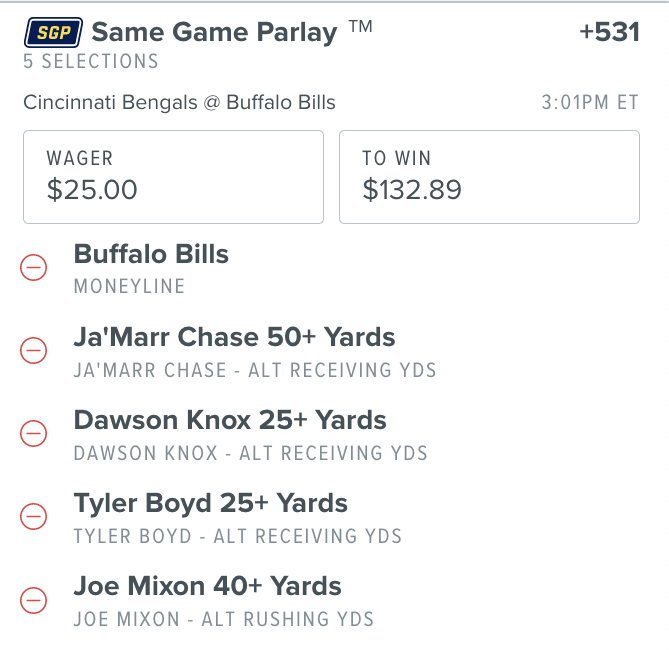Click the Same Game Parlay title
Viewport: 669px width, 650px height.
(x=214, y=32)
